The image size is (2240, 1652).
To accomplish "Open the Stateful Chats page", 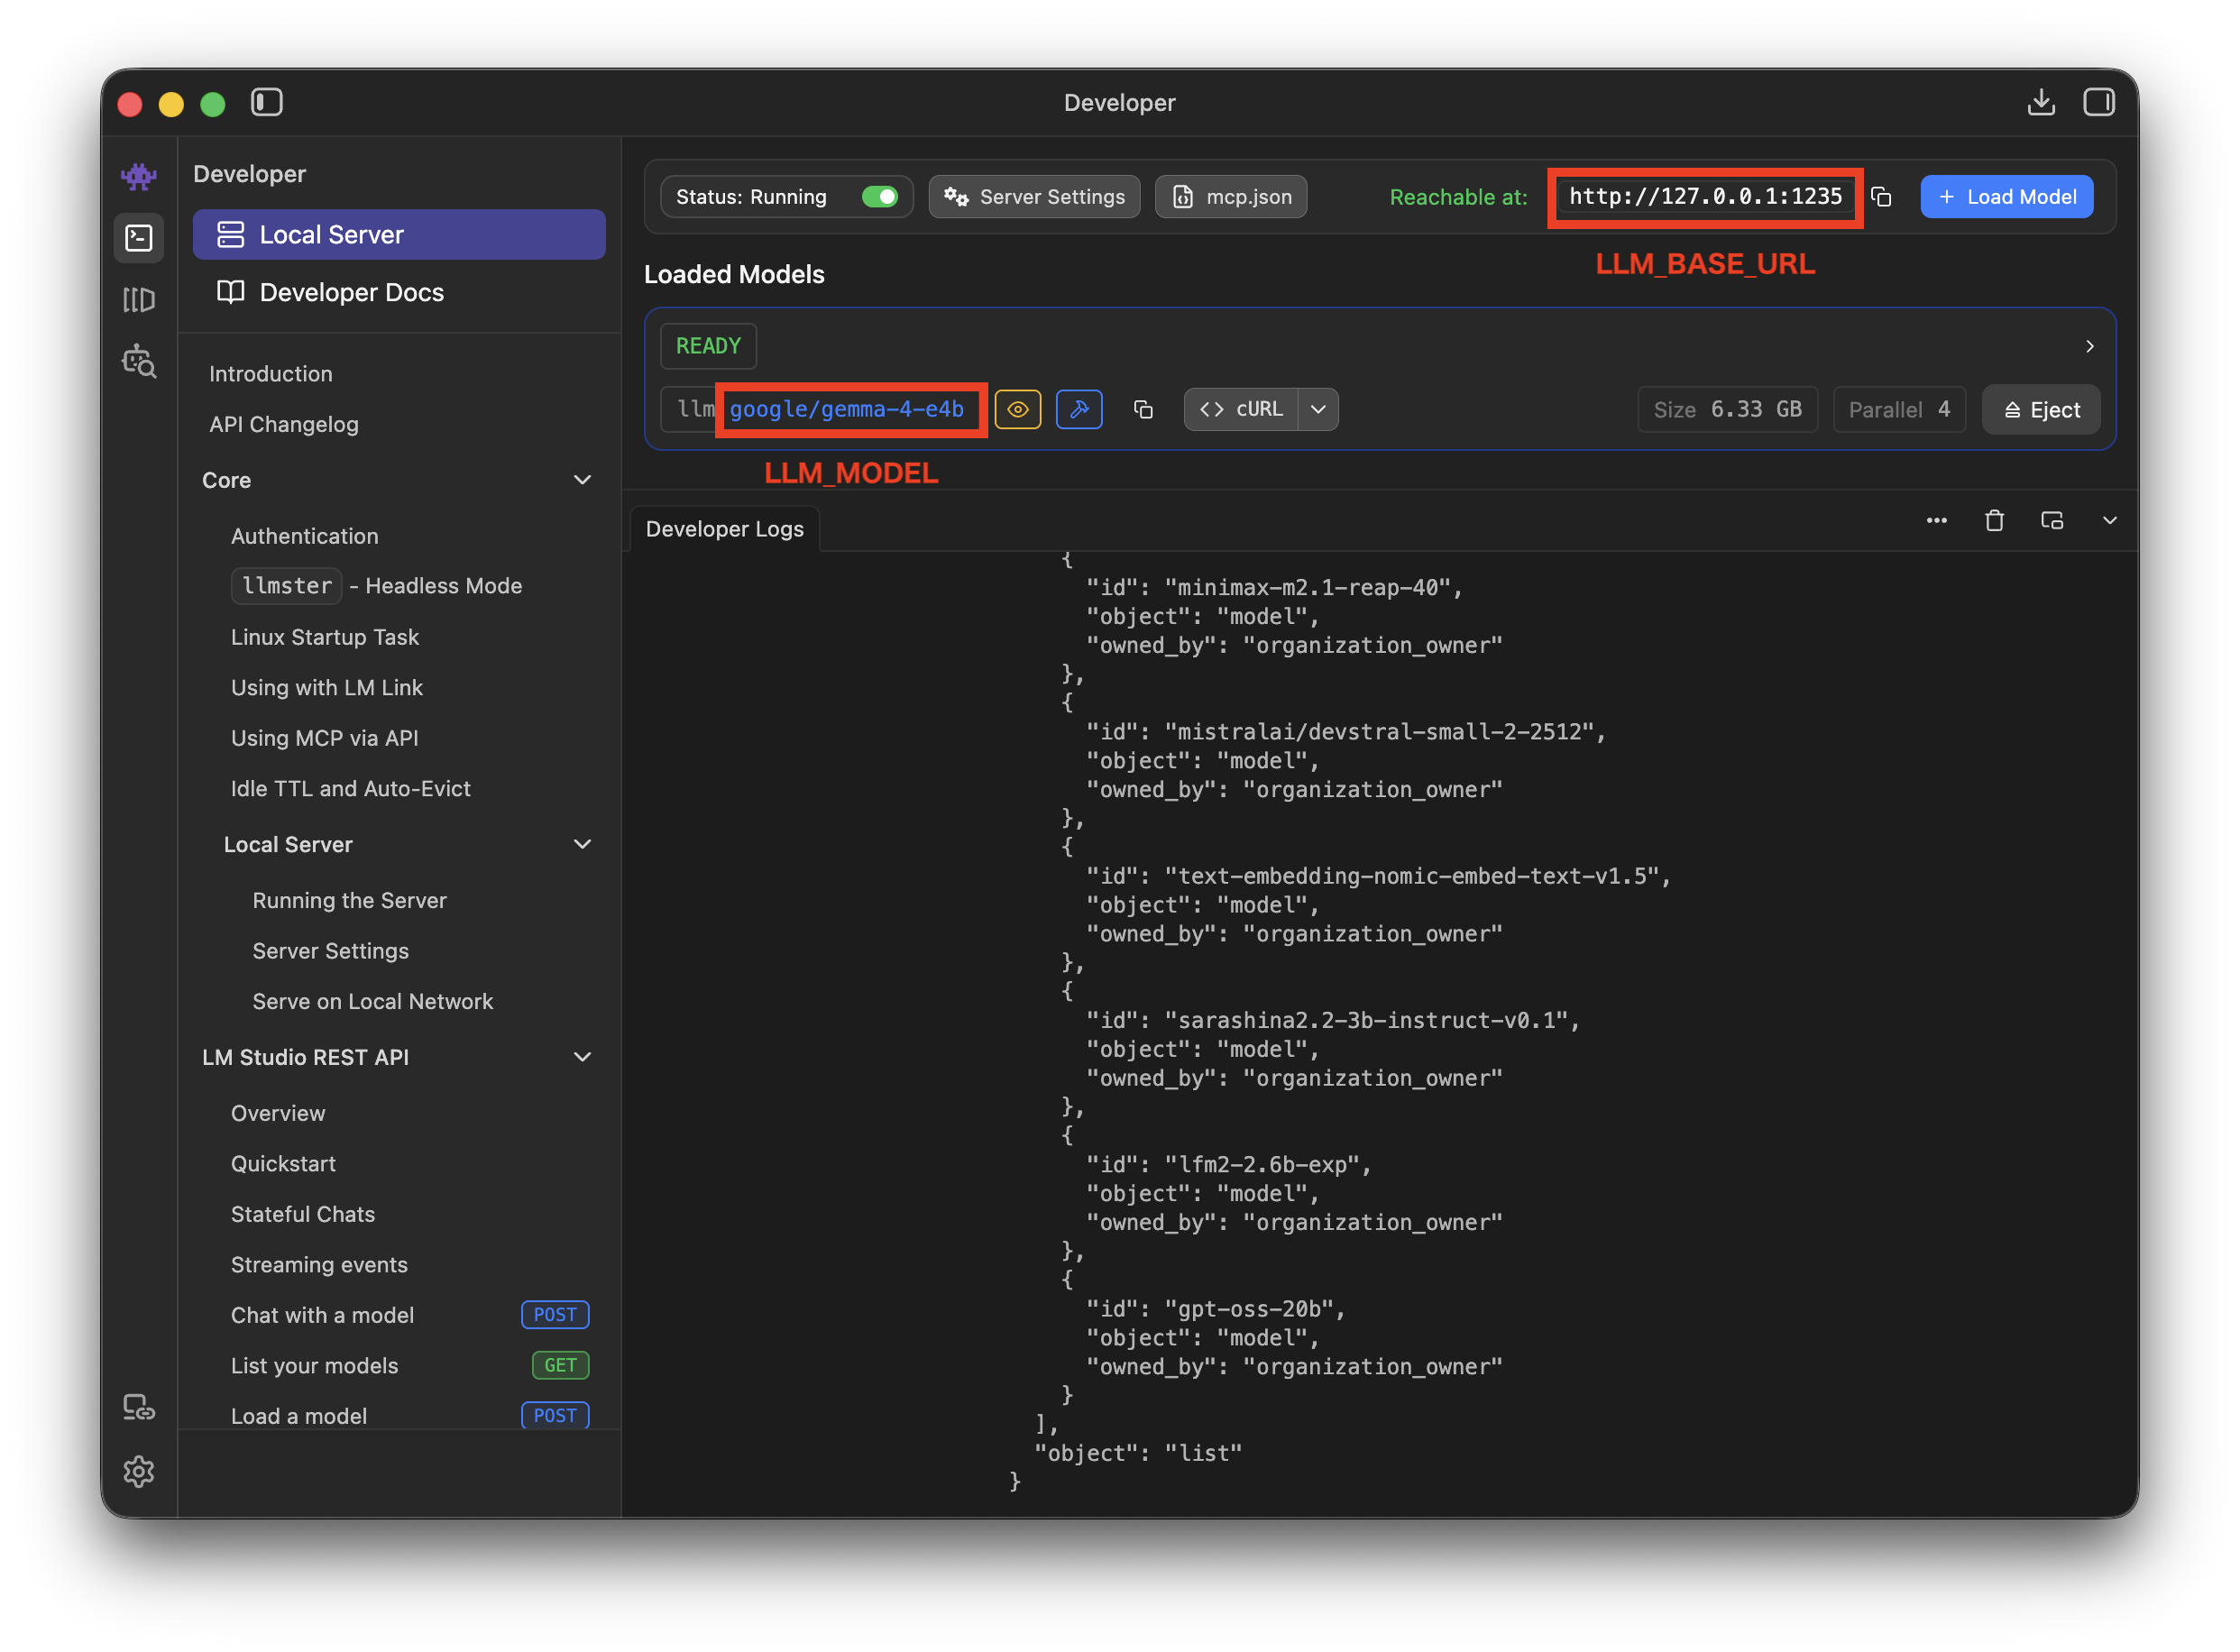I will click(x=302, y=1215).
